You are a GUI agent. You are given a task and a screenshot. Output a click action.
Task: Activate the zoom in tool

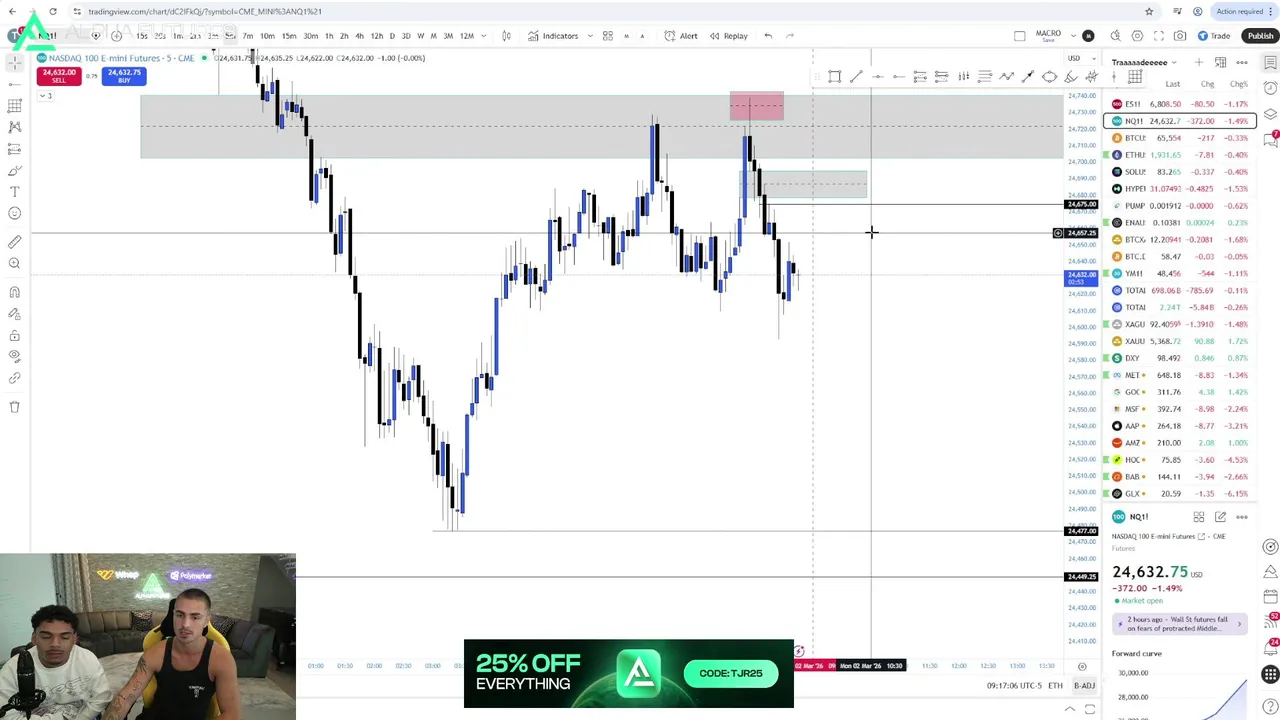(x=15, y=264)
